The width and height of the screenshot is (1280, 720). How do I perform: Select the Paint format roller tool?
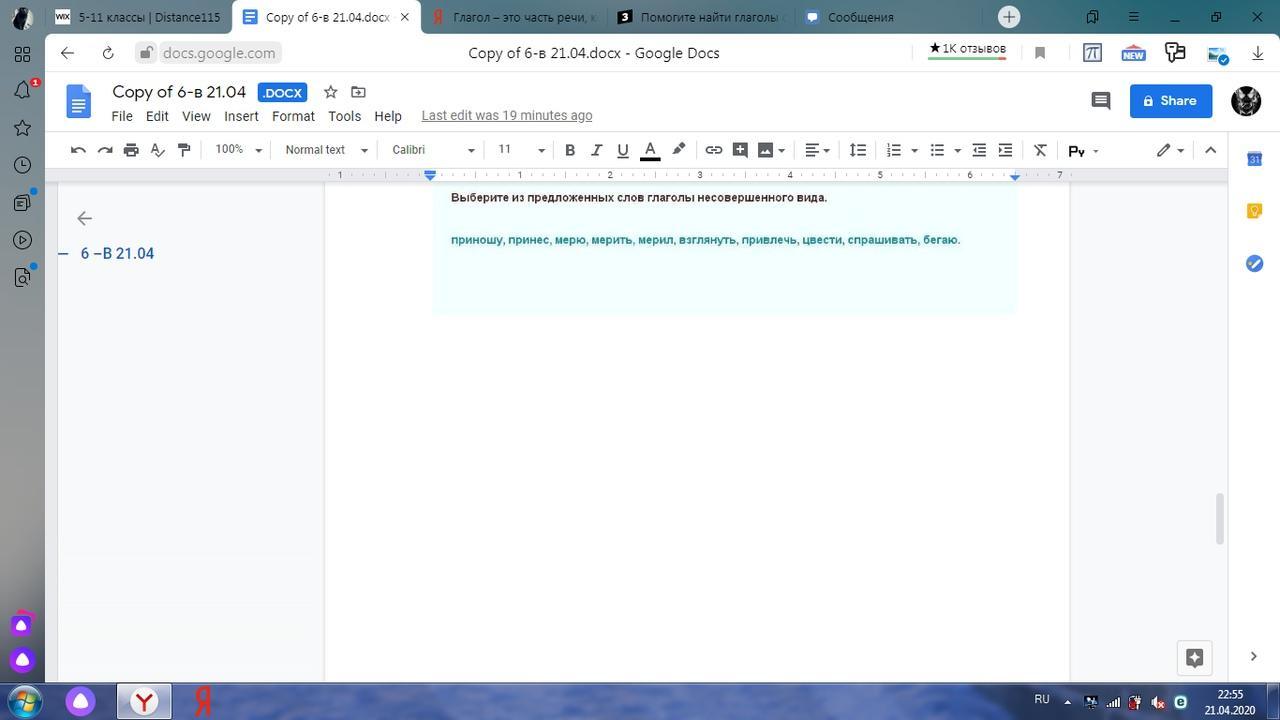coord(184,150)
